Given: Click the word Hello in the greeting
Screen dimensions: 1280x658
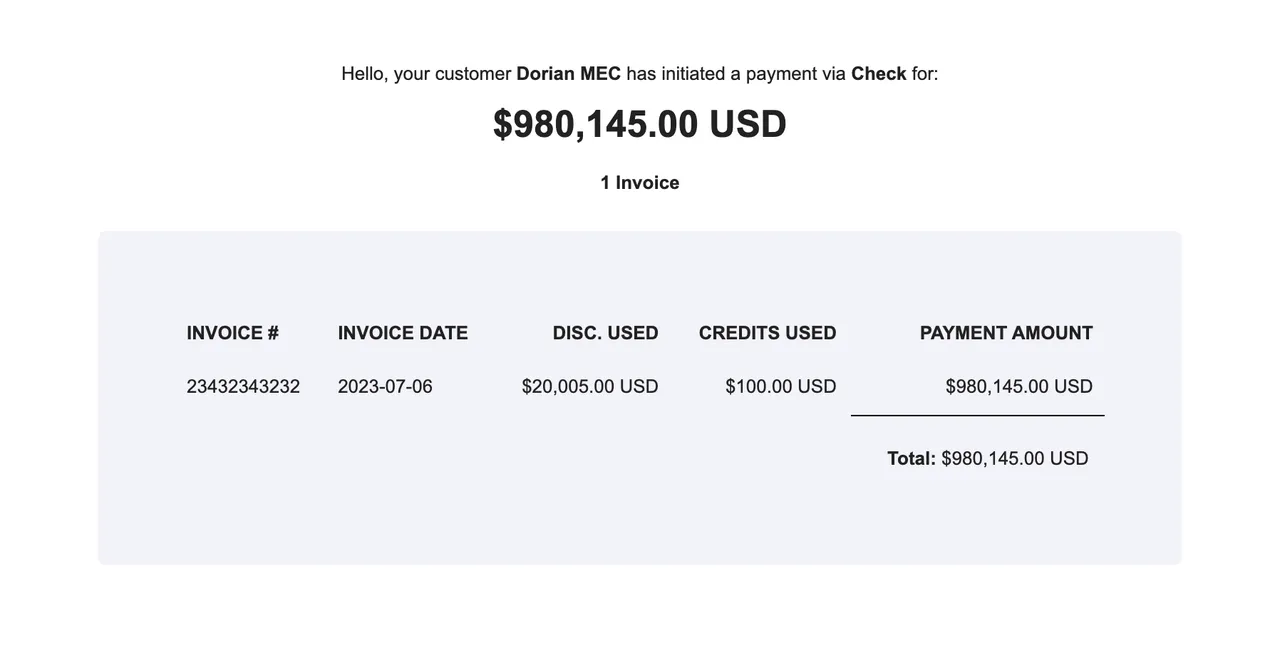Looking at the screenshot, I should (x=362, y=74).
